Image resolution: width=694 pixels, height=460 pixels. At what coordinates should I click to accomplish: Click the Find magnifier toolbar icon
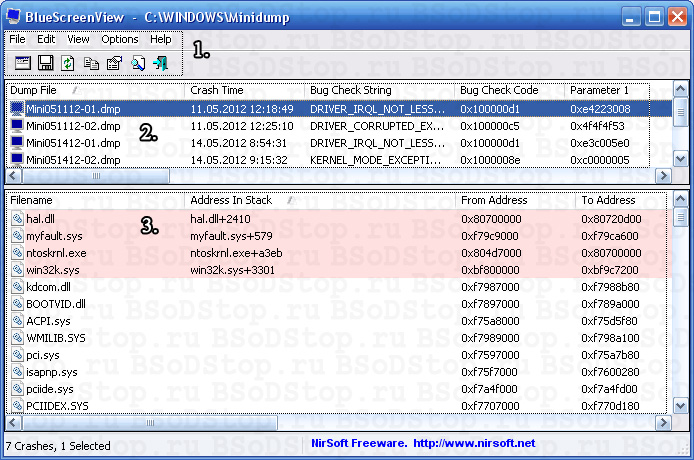pyautogui.click(x=137, y=63)
